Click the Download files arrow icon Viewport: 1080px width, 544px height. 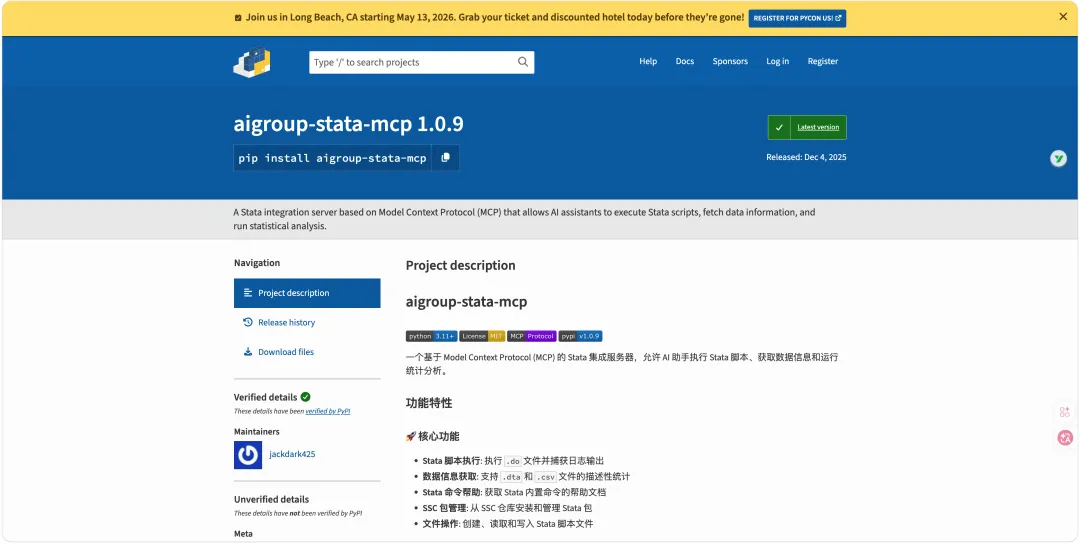(248, 352)
